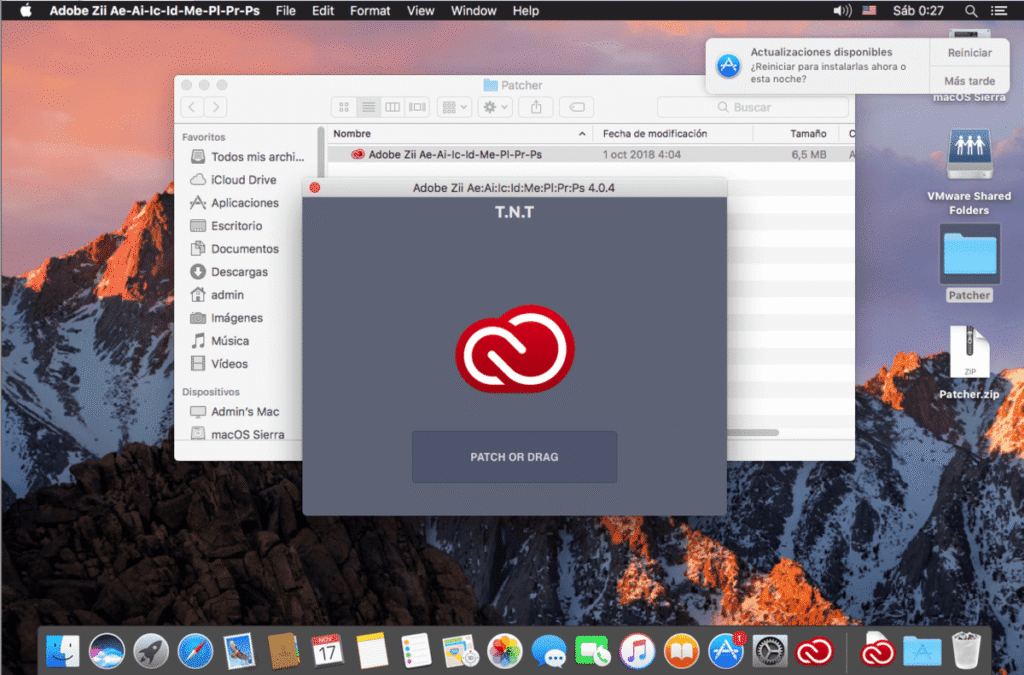
Task: Open FaceTime from the Dock
Action: click(x=593, y=651)
